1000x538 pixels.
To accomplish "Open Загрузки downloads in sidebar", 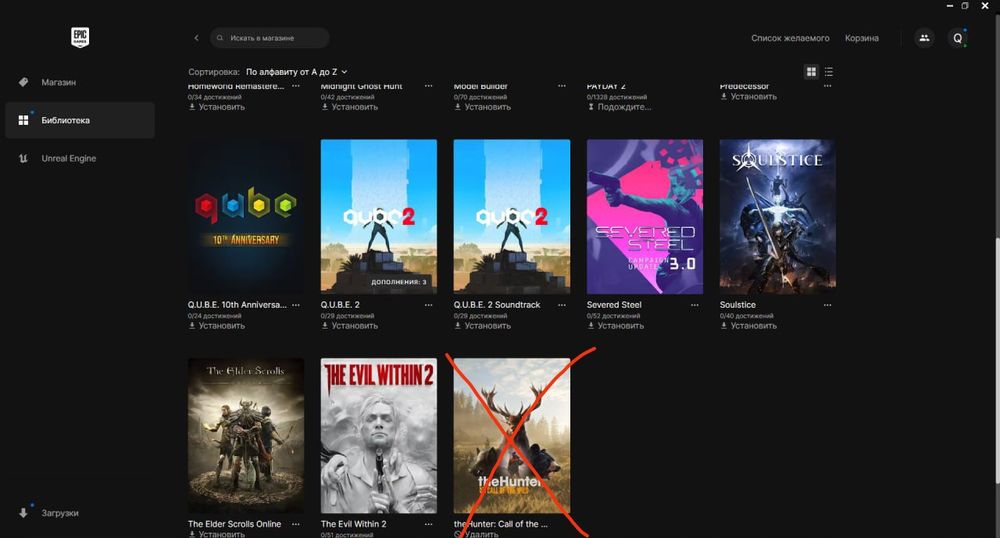I will (80, 513).
